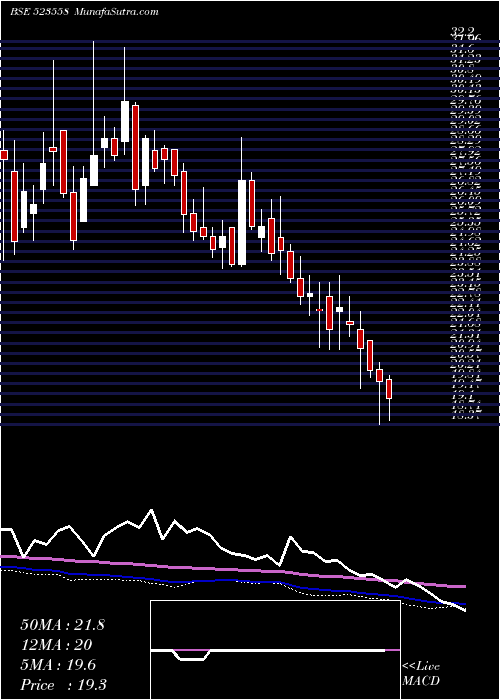This screenshot has width=500, height=700.
Task: Click the <<Live MACD label
Action: 421,674
